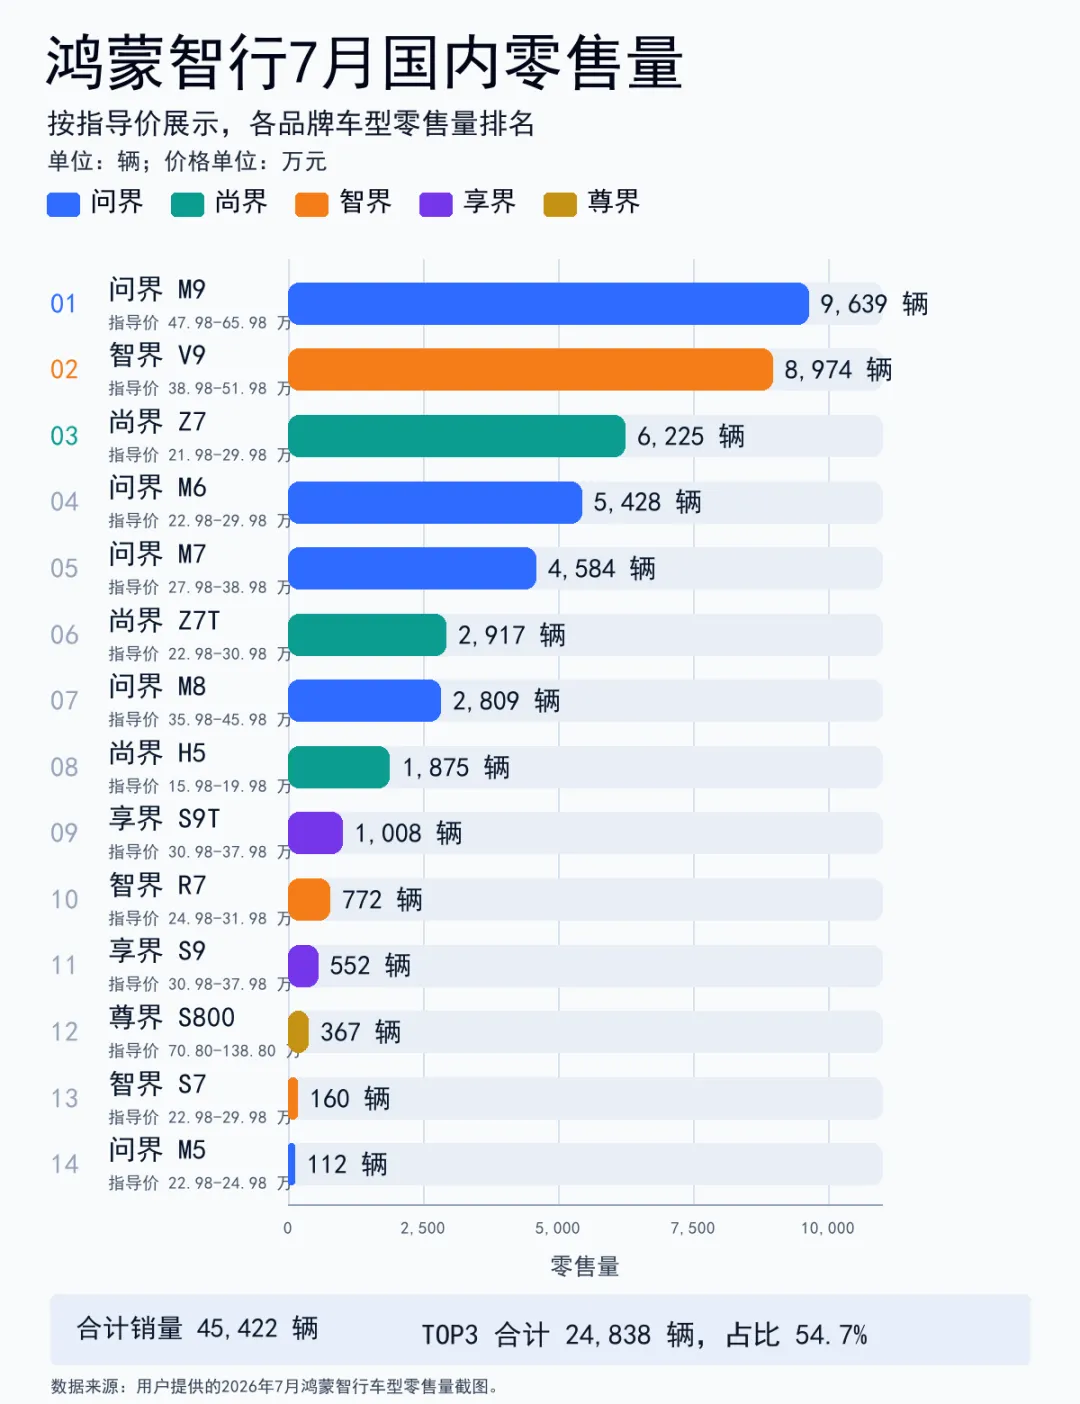Image resolution: width=1080 pixels, height=1404 pixels.
Task: Click the 尚界 H5 model label
Action: point(158,753)
